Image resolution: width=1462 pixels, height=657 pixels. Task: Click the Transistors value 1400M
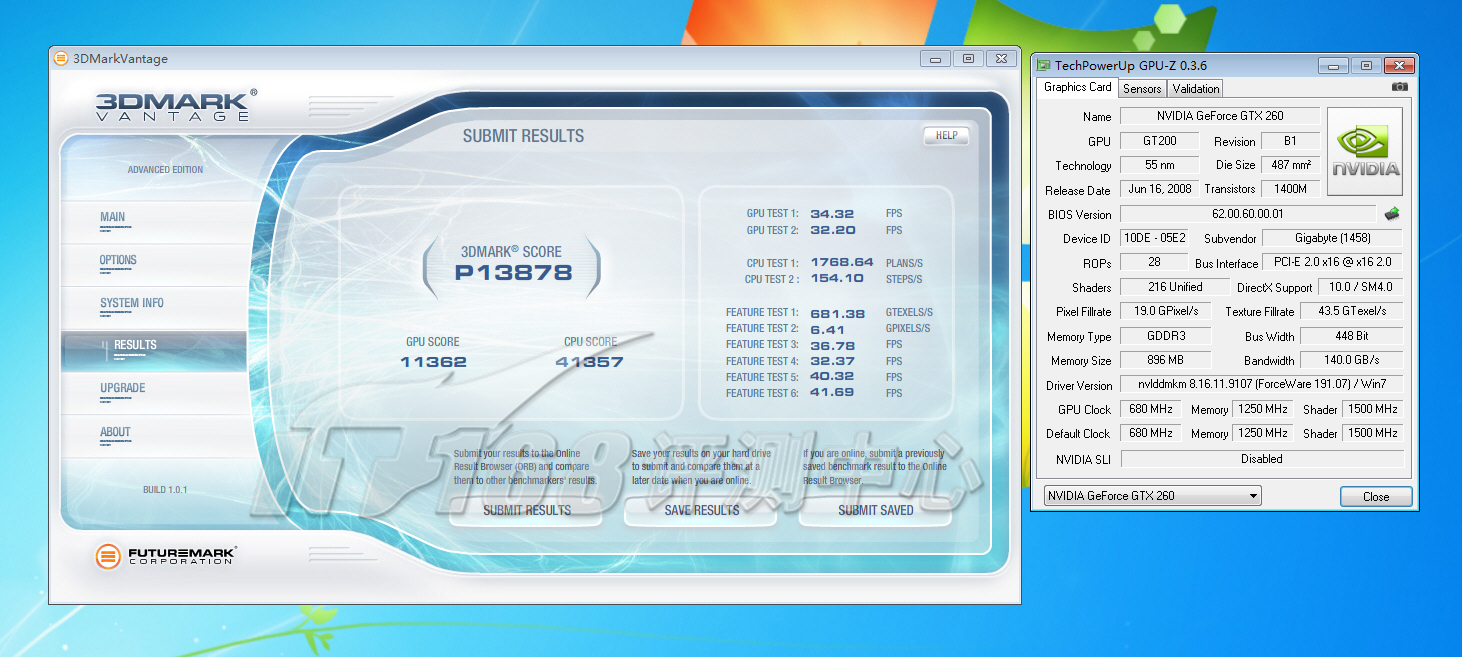(x=1290, y=189)
